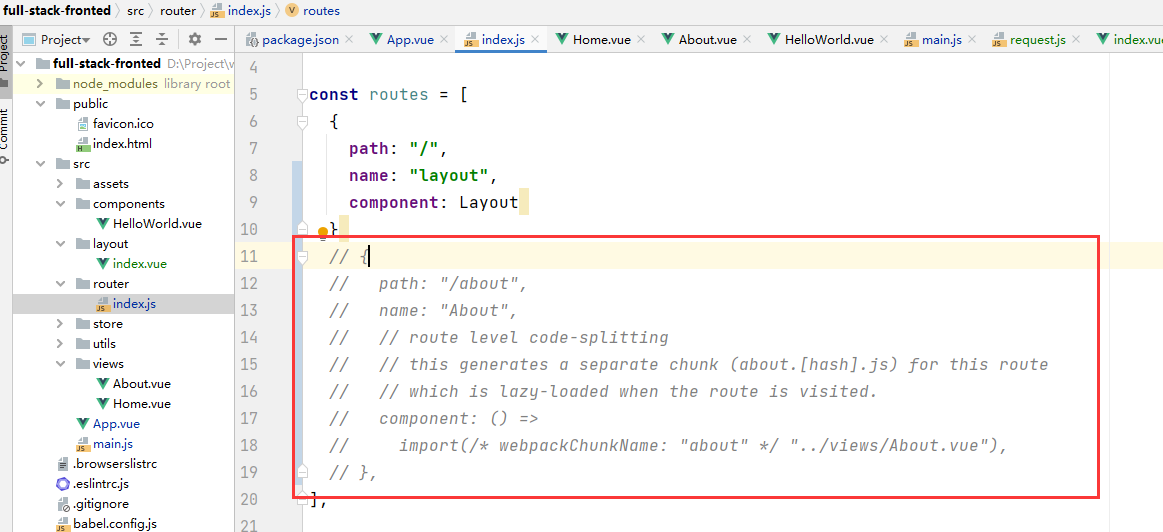Expand the assets folder arrow

click(60, 183)
